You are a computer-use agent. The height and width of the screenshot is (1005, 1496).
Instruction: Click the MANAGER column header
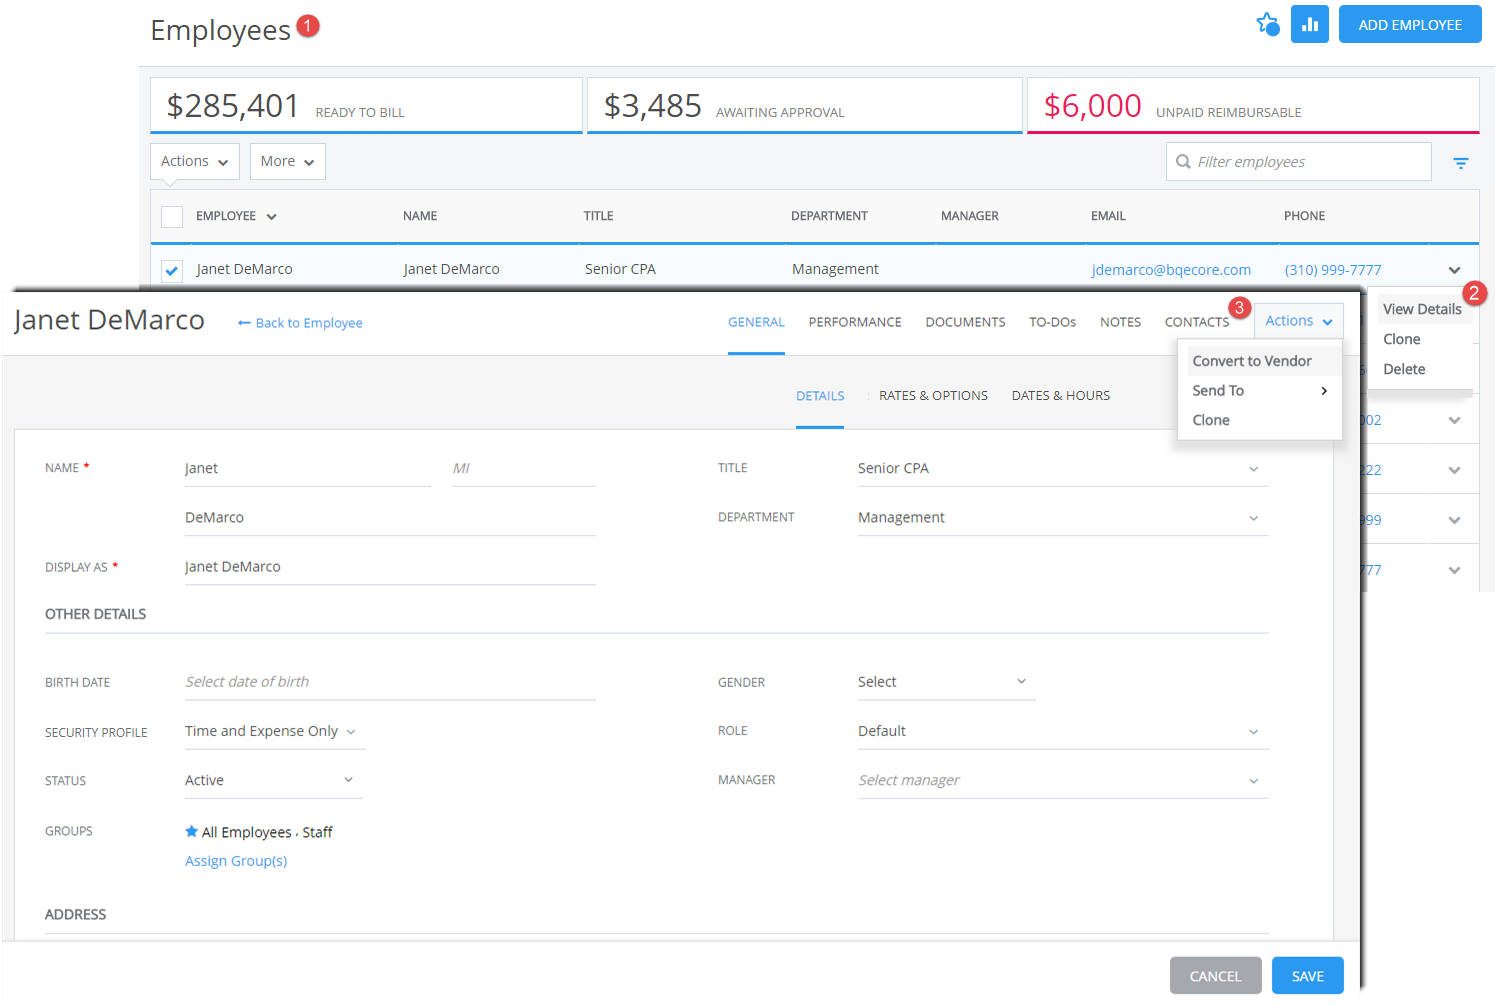pos(969,216)
